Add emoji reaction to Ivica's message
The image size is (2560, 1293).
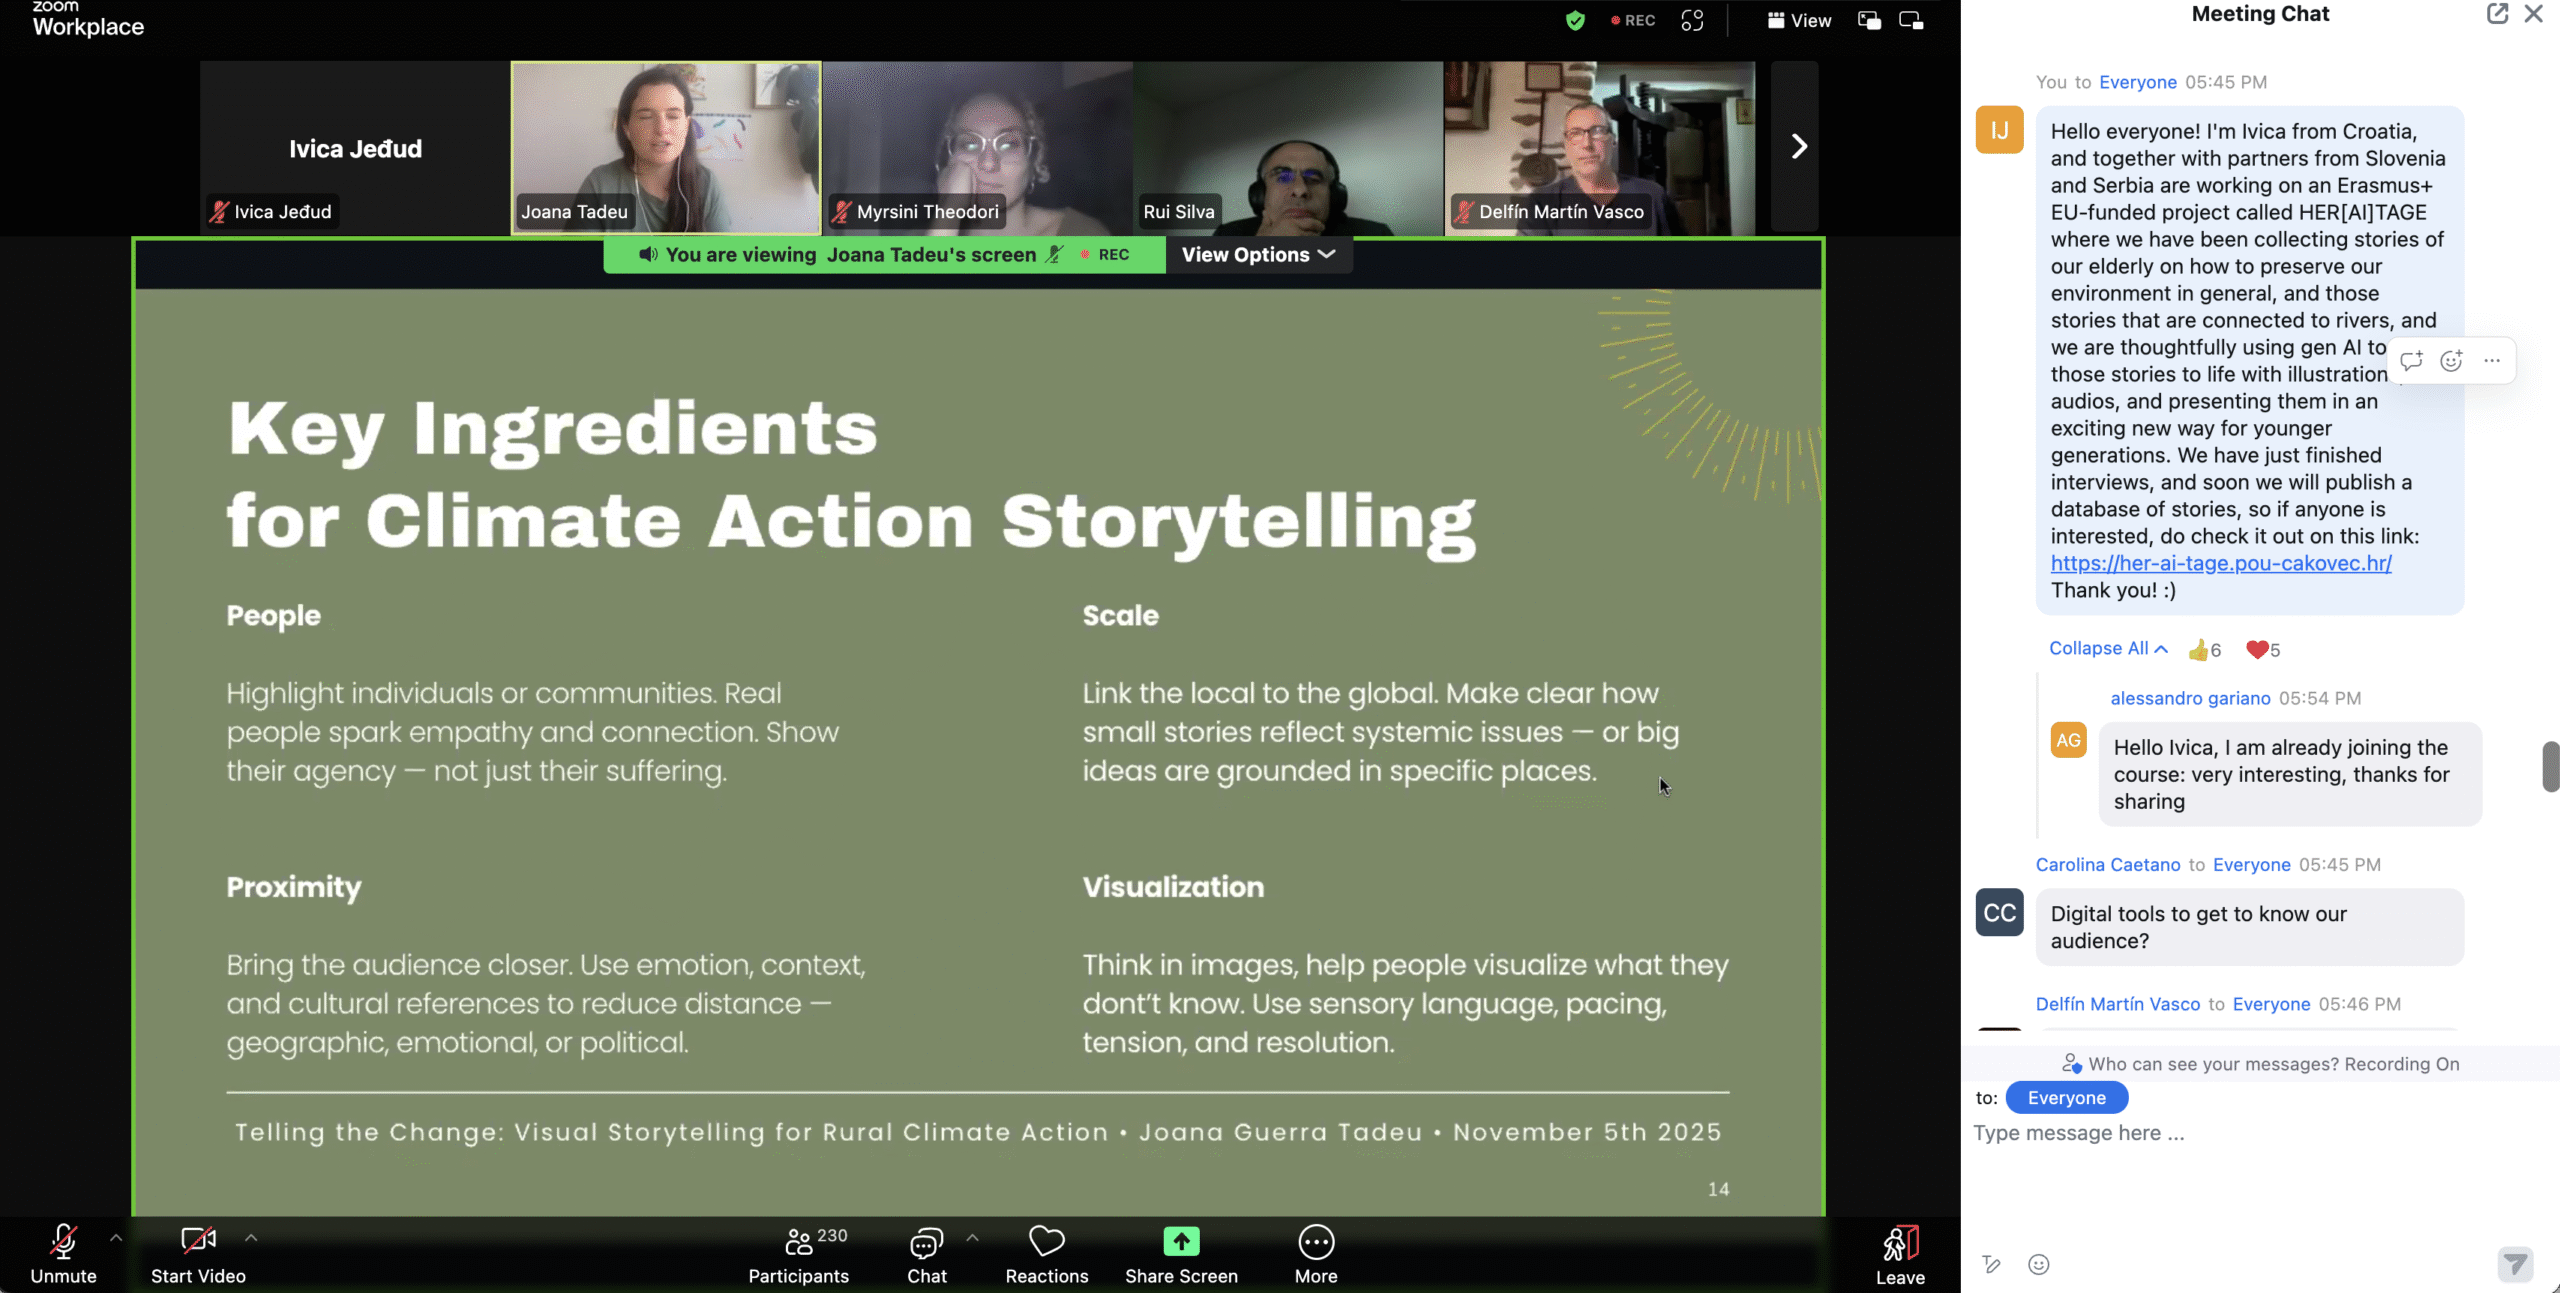[x=2451, y=361]
